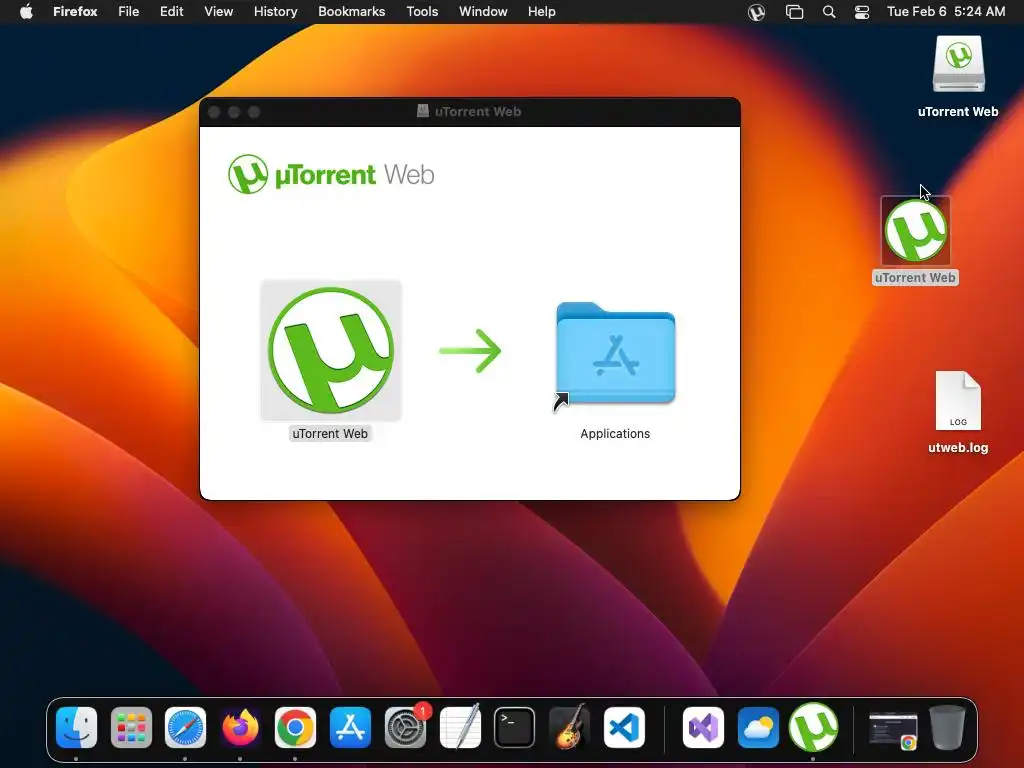
Task: Launch Google Chrome from the Dock
Action: pyautogui.click(x=295, y=728)
